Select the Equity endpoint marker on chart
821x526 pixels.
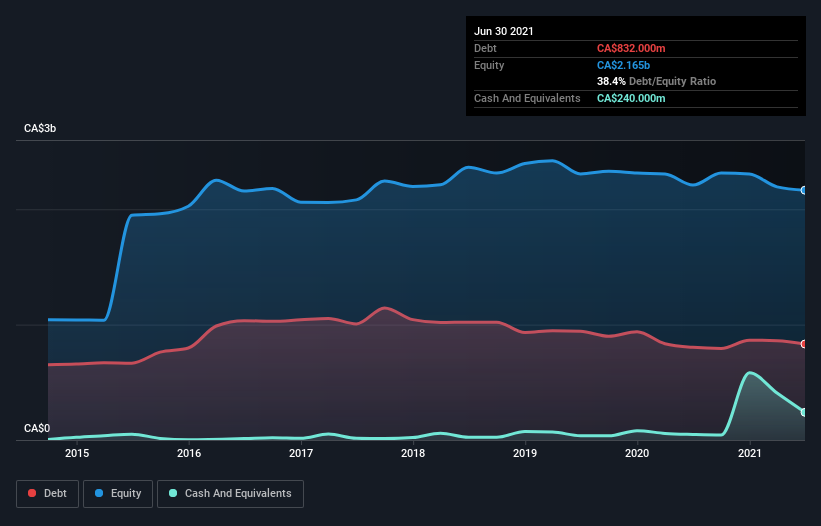pyautogui.click(x=804, y=191)
